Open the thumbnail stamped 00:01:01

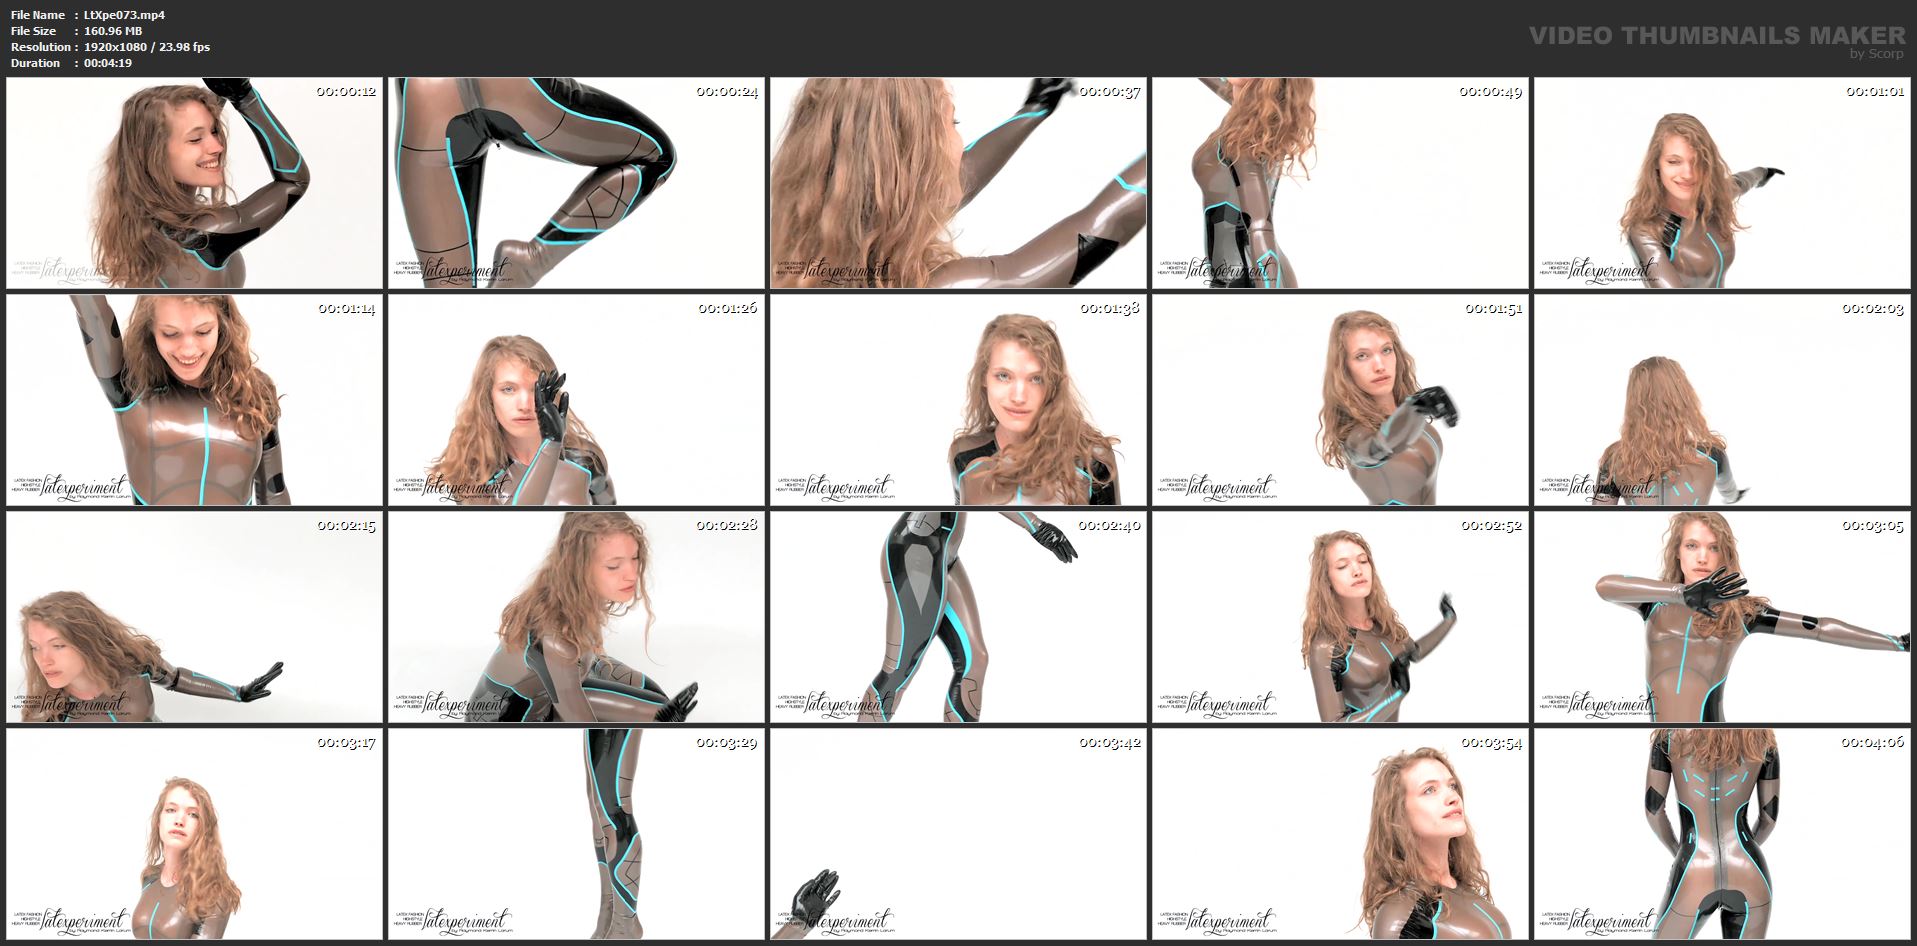click(1722, 183)
